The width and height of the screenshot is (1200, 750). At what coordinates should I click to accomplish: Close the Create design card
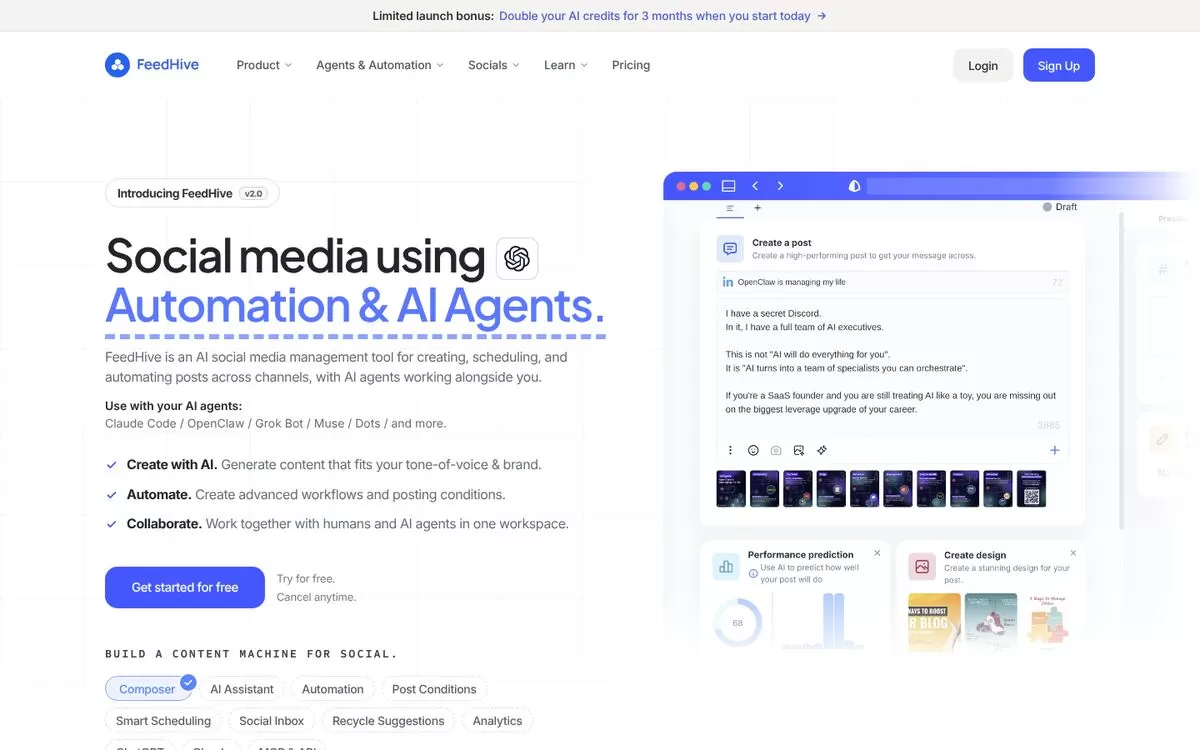1073,553
